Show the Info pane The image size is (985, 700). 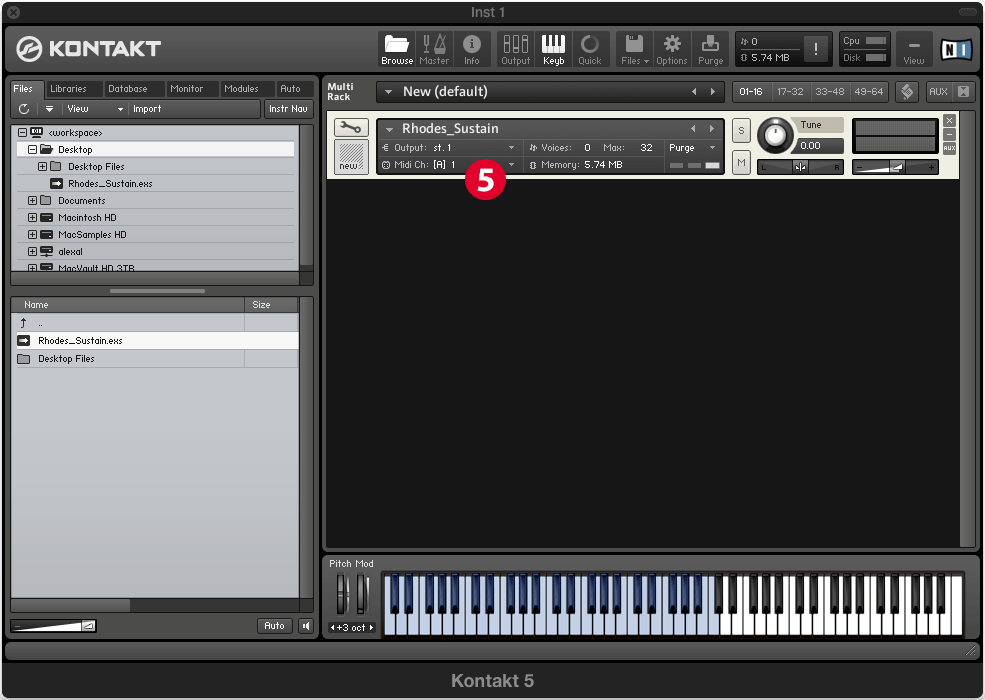(x=471, y=49)
